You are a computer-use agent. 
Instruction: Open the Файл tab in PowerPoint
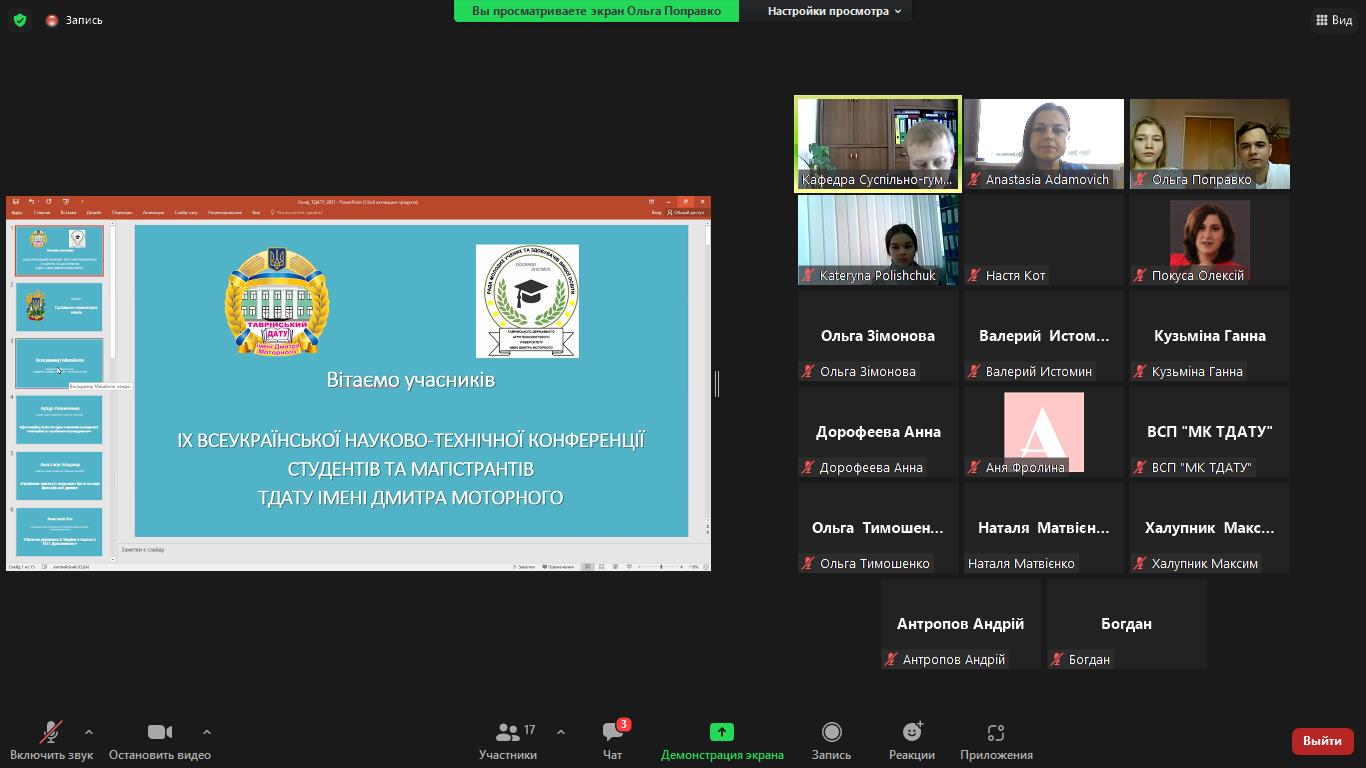(x=17, y=212)
